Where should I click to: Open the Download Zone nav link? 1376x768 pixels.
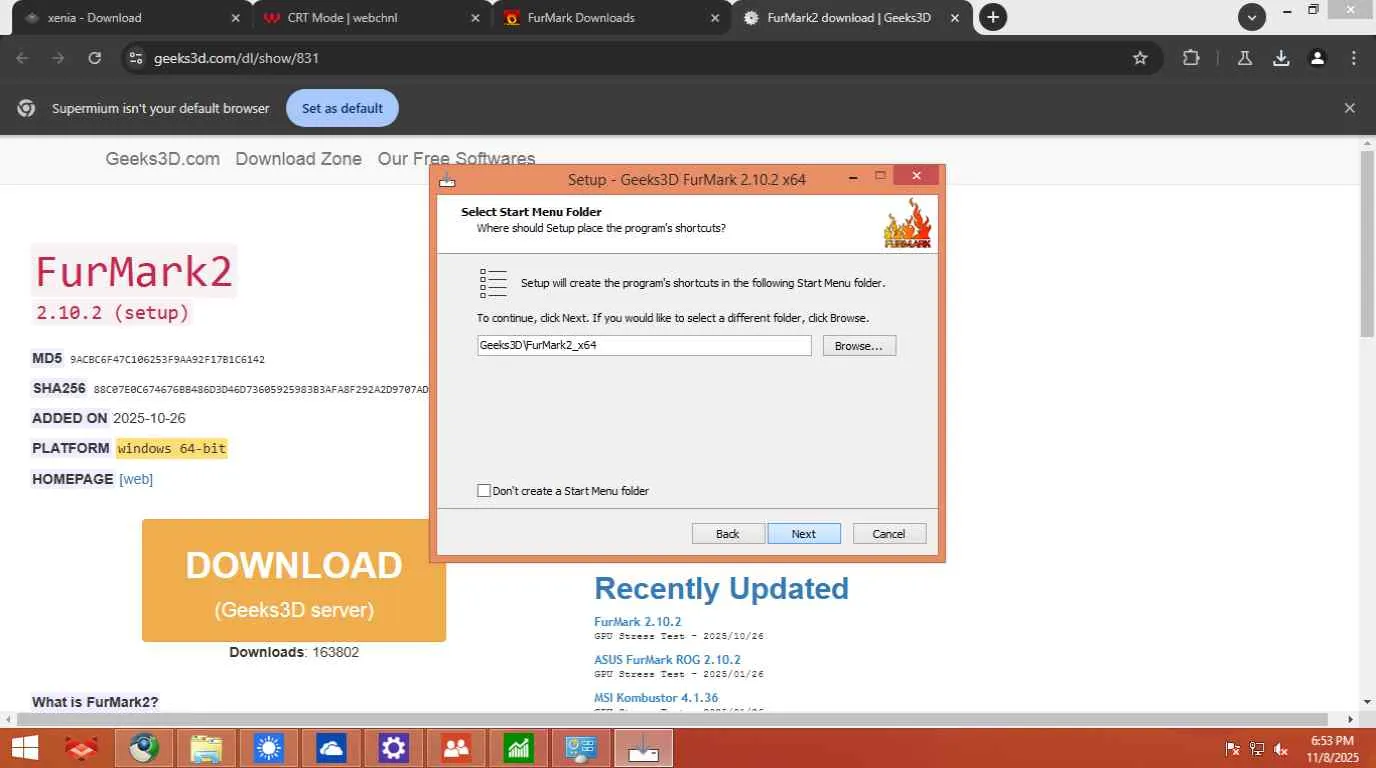tap(299, 159)
